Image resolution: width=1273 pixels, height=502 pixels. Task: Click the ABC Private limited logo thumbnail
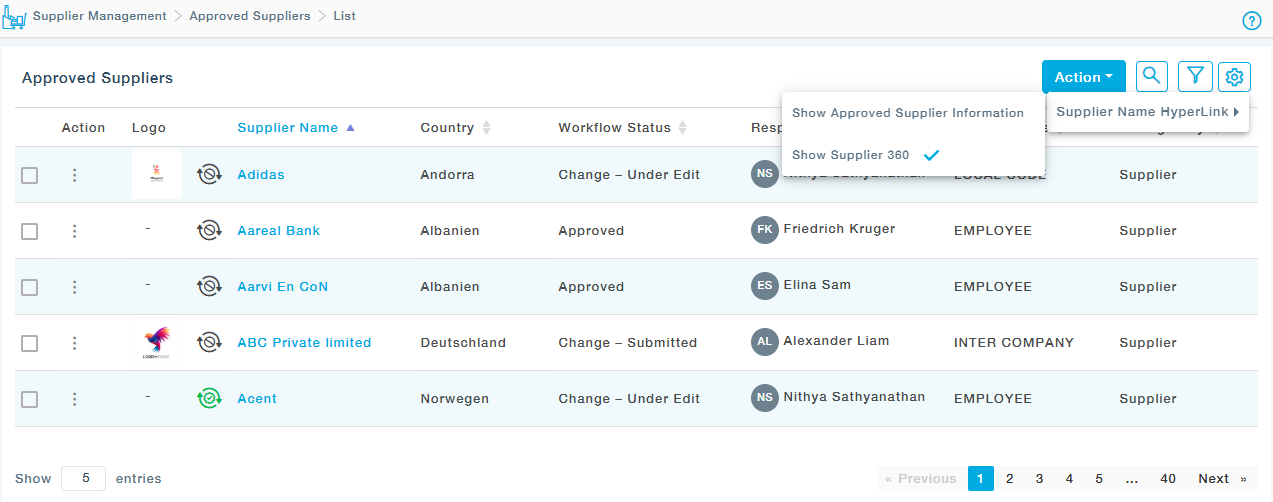tap(156, 343)
